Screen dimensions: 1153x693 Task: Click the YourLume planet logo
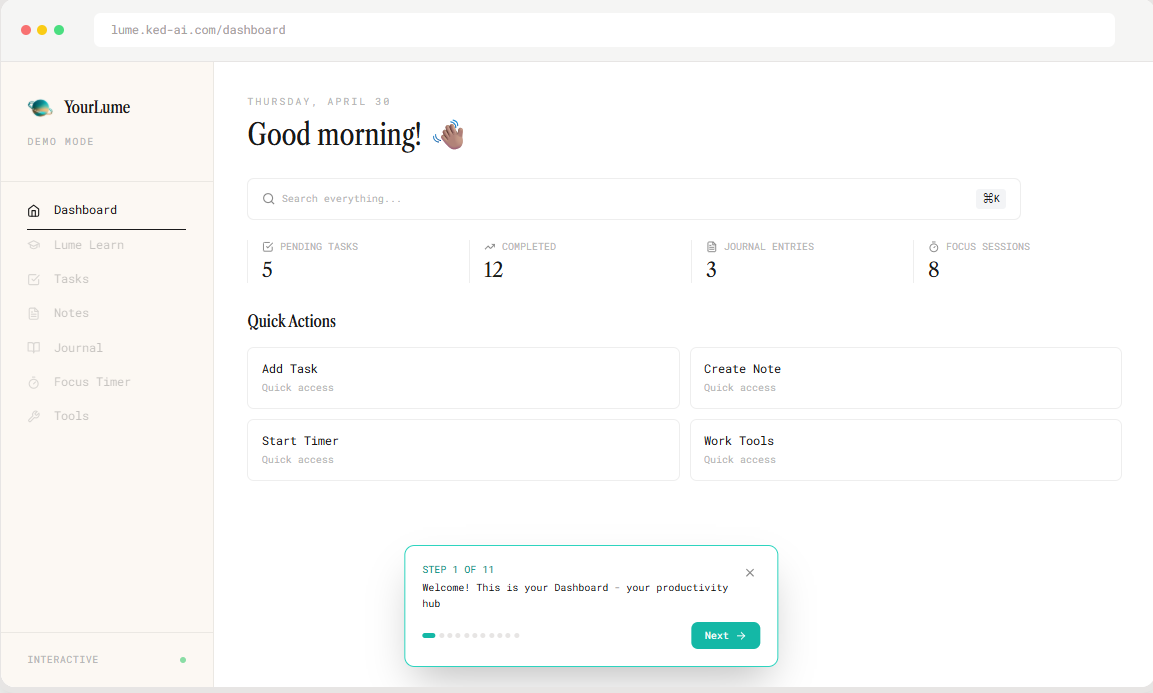(40, 107)
